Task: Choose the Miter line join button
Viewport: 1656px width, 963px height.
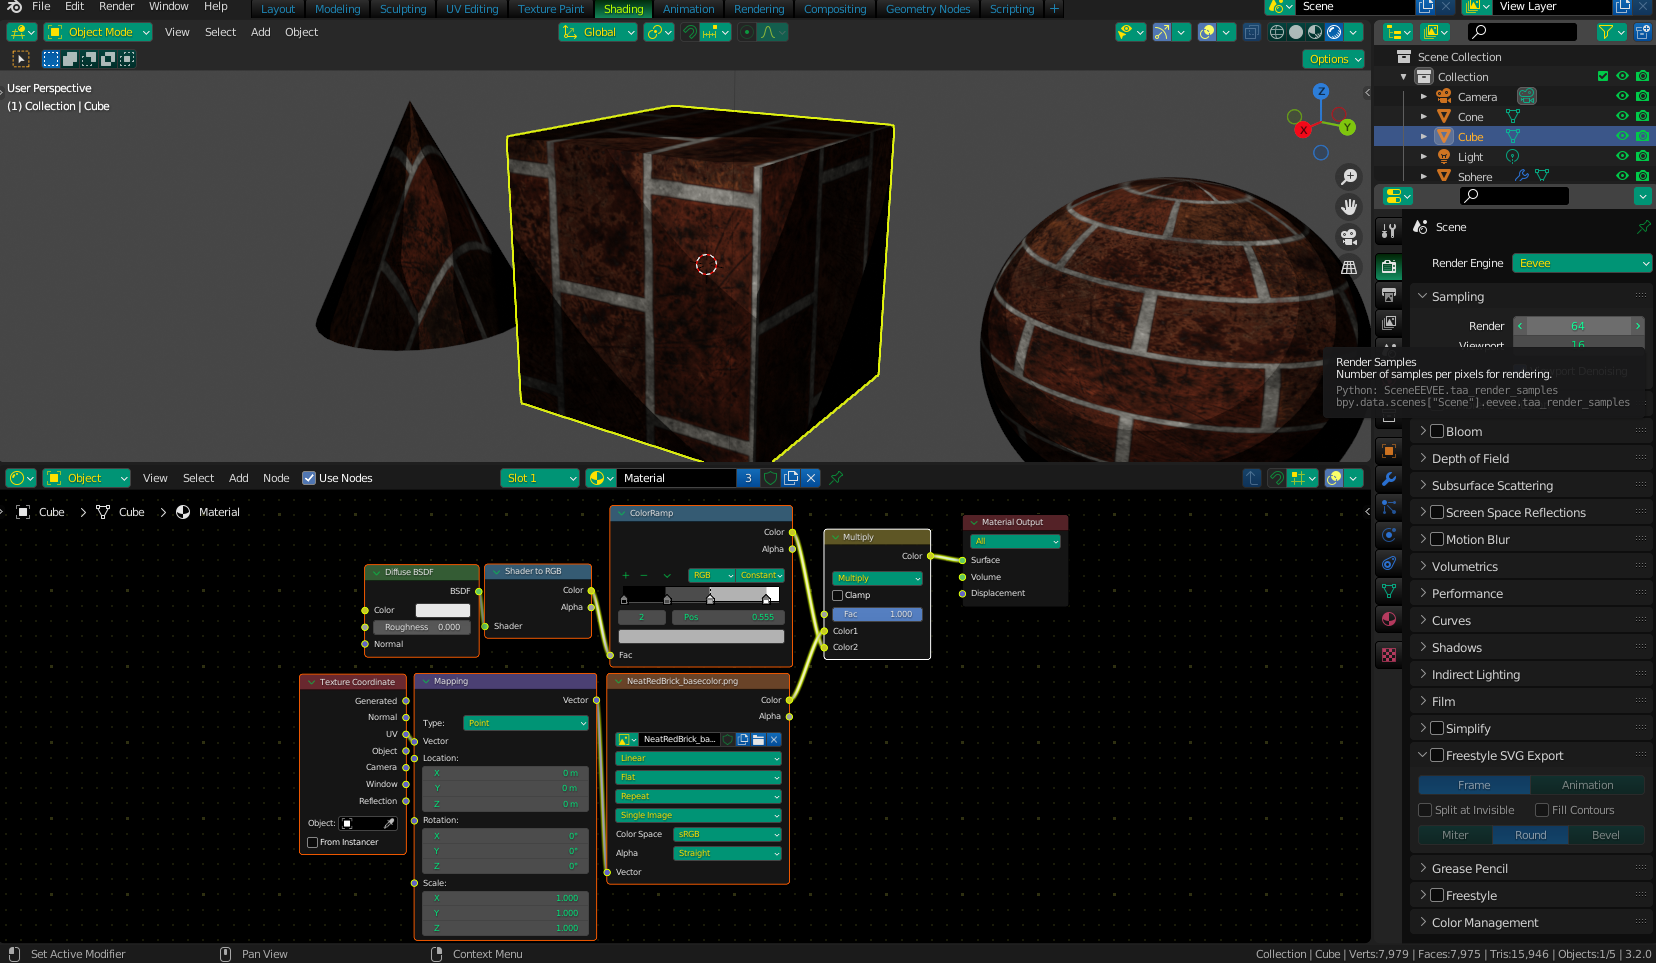Action: click(x=1455, y=836)
